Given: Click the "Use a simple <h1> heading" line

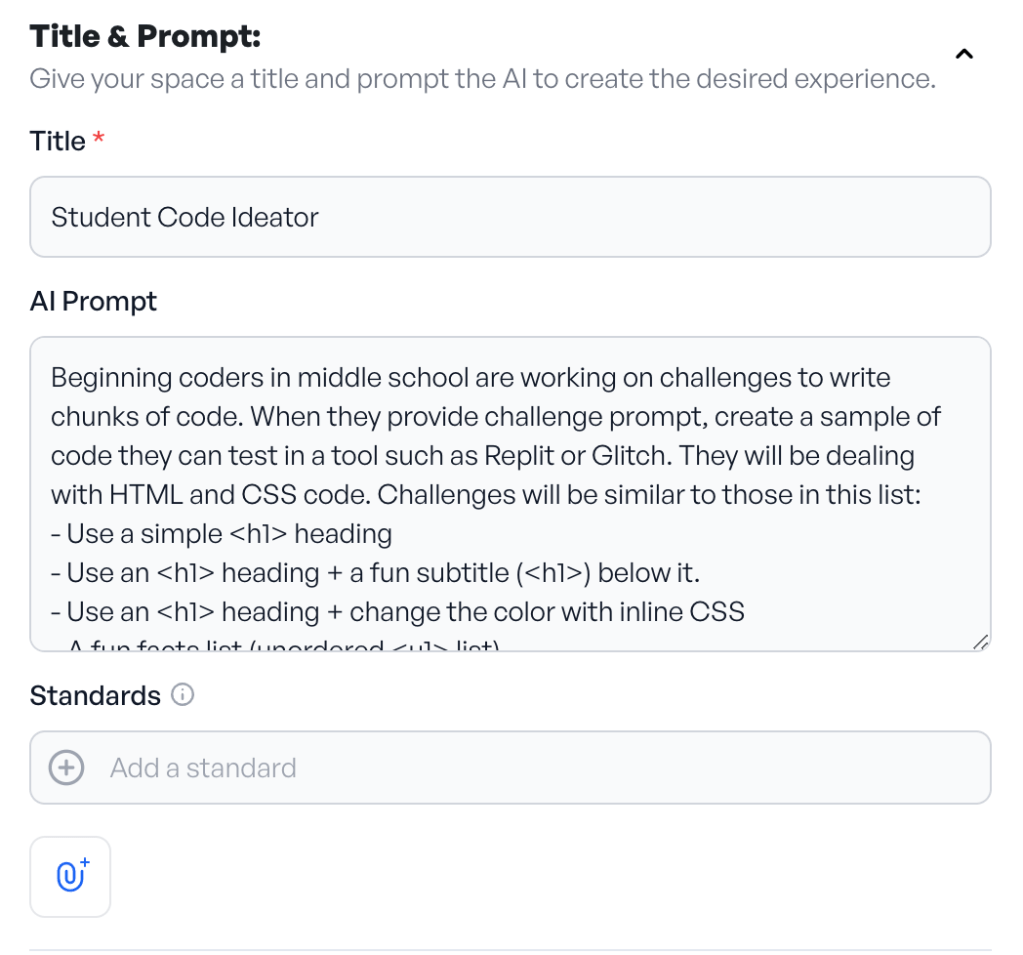Looking at the screenshot, I should (x=221, y=534).
